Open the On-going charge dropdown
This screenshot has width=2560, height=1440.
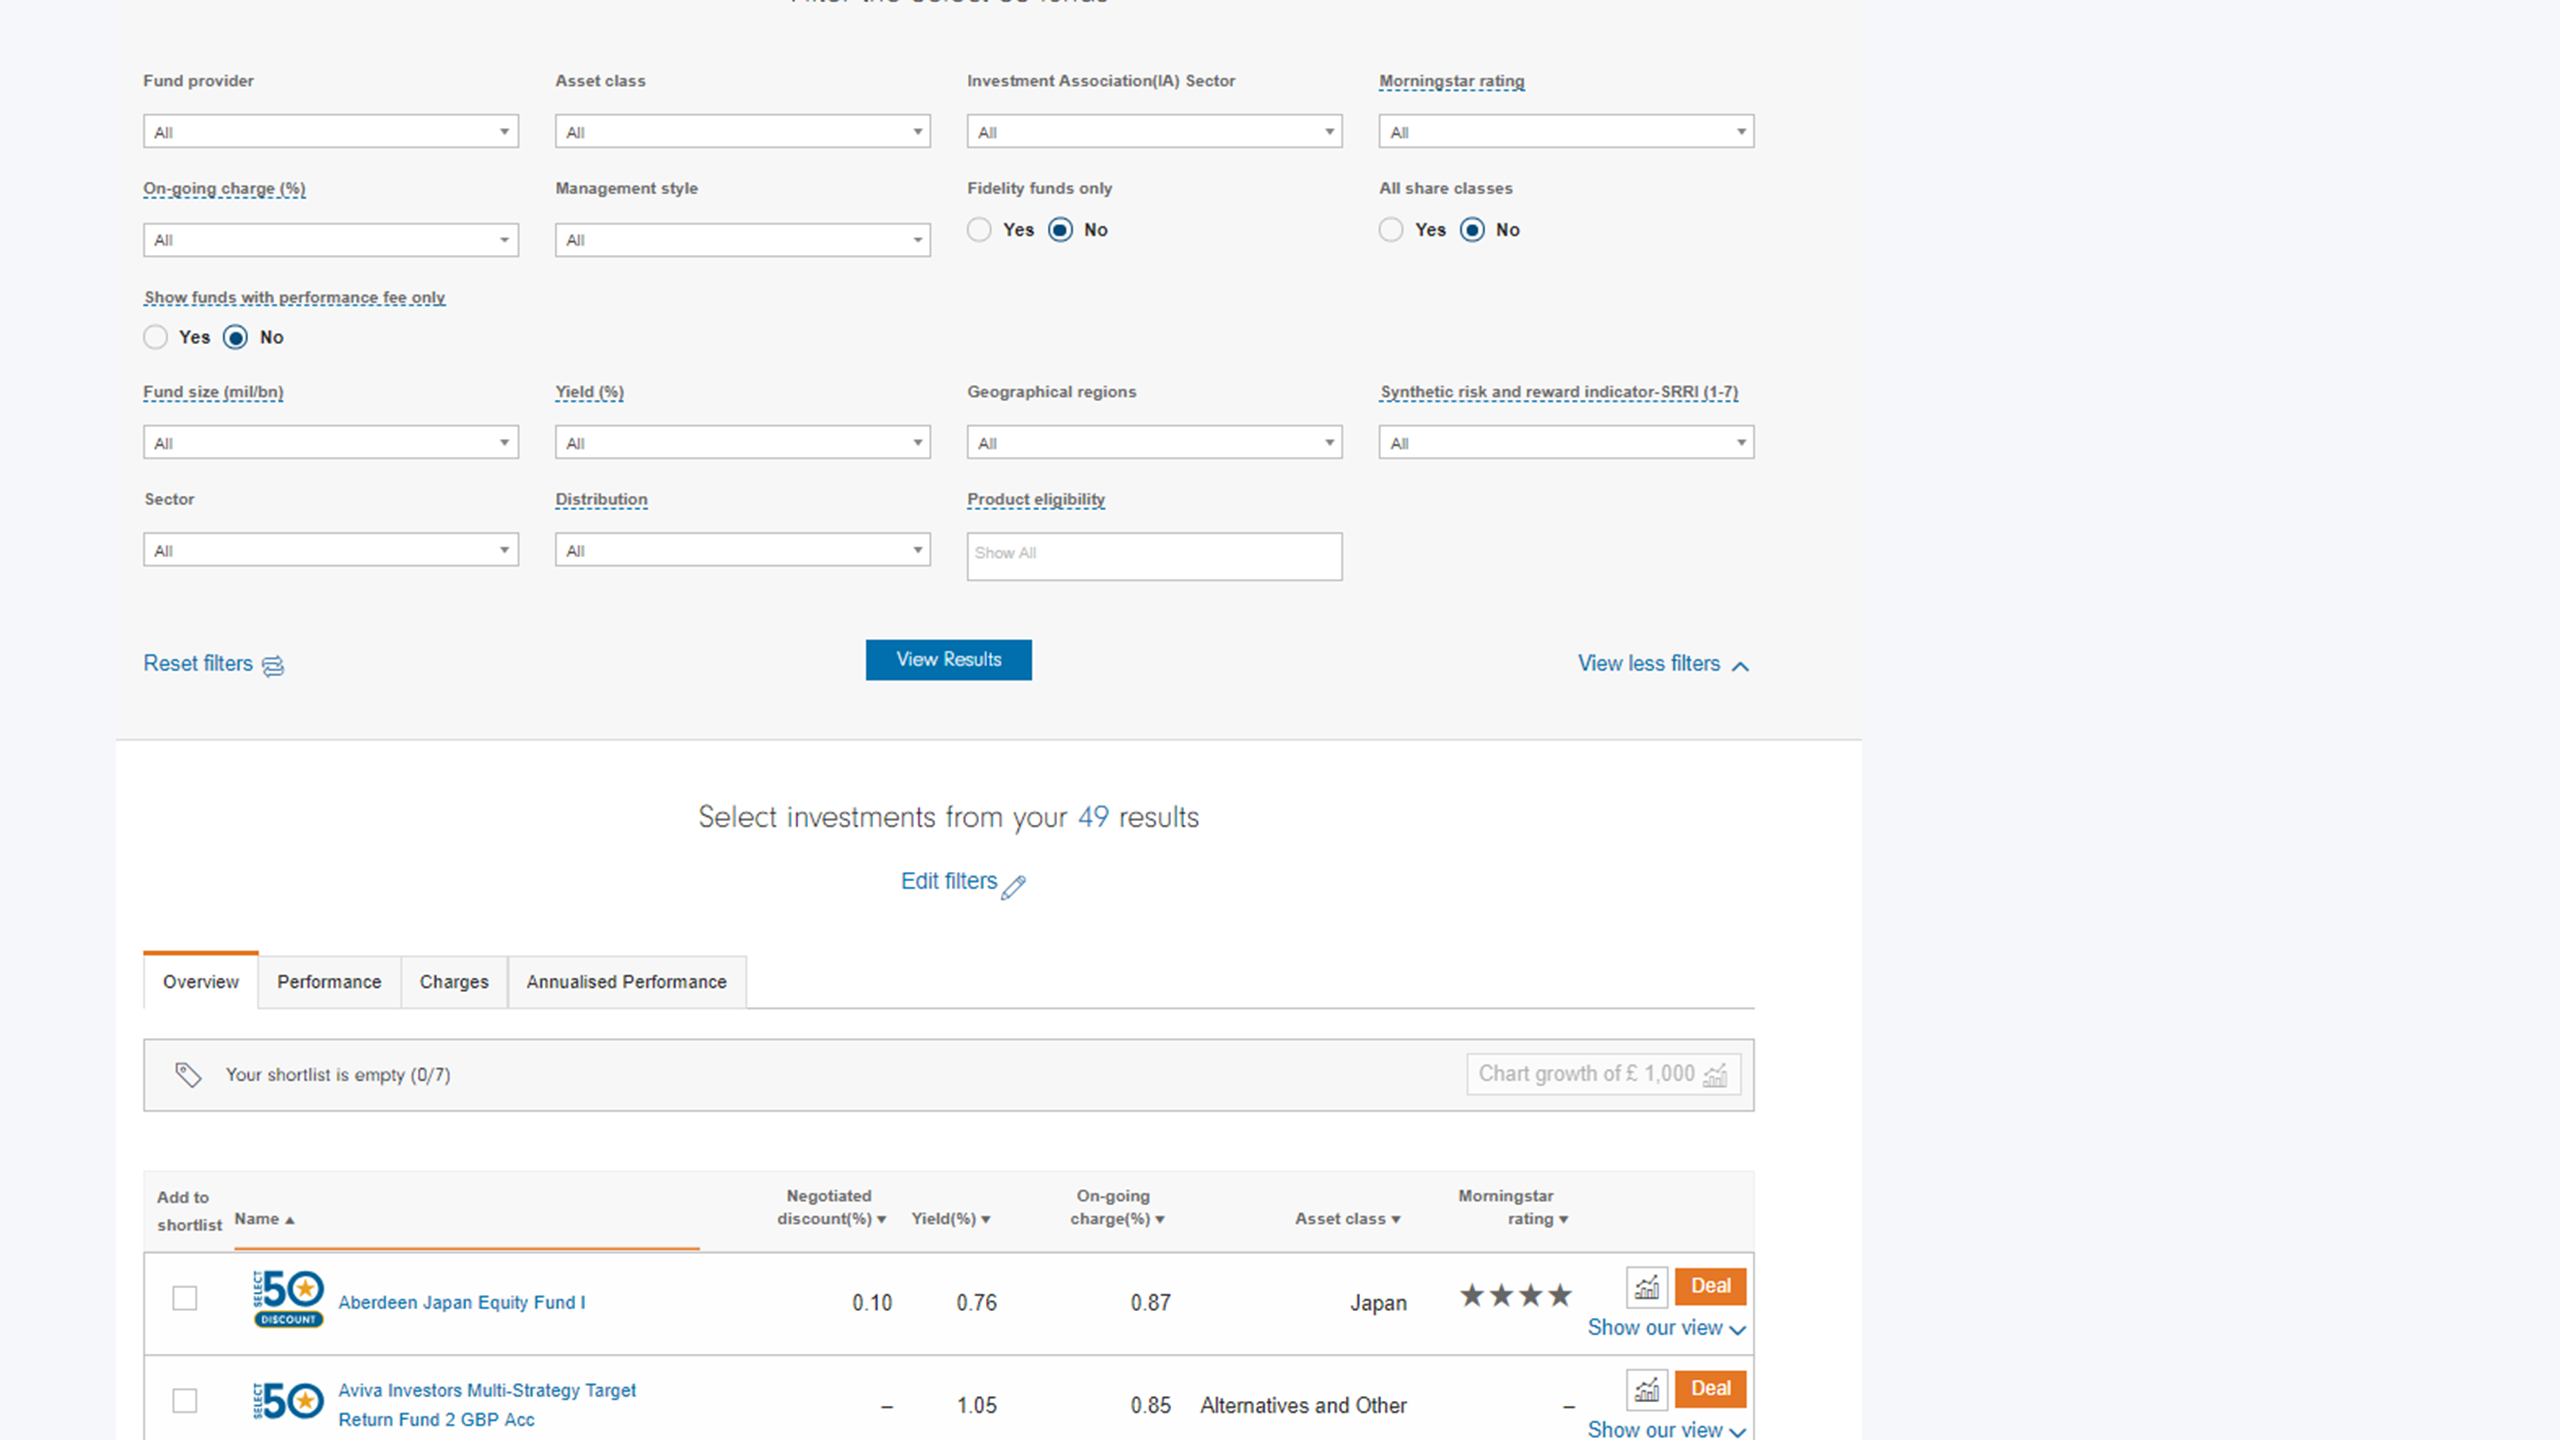click(x=331, y=240)
